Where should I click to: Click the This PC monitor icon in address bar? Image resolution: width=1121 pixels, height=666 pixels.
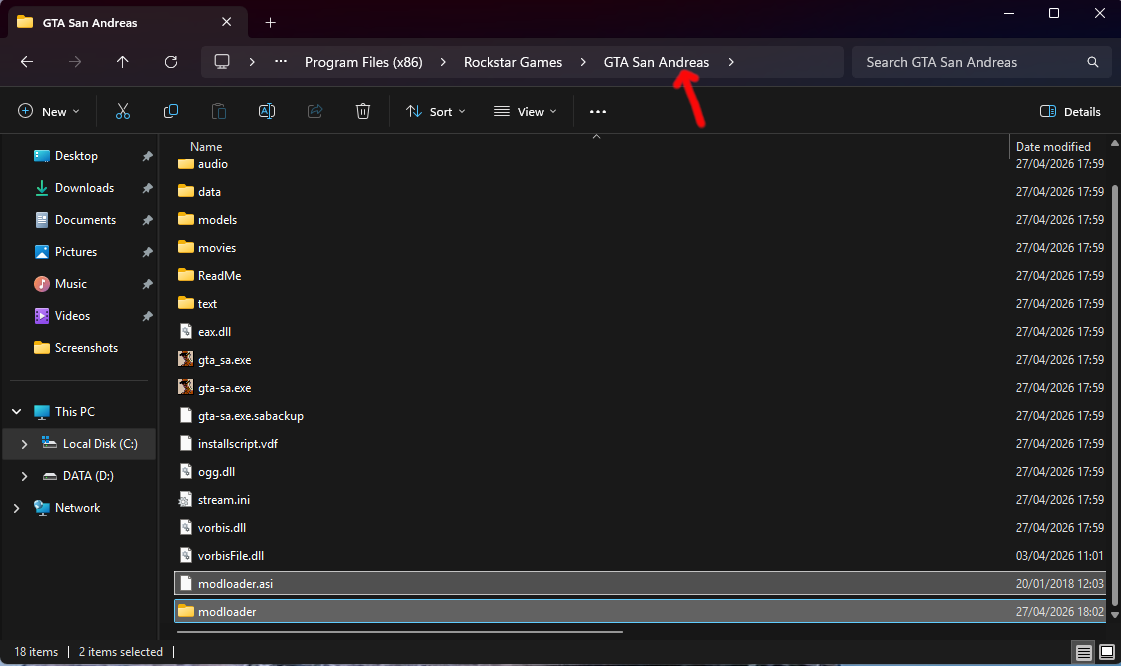pyautogui.click(x=222, y=62)
